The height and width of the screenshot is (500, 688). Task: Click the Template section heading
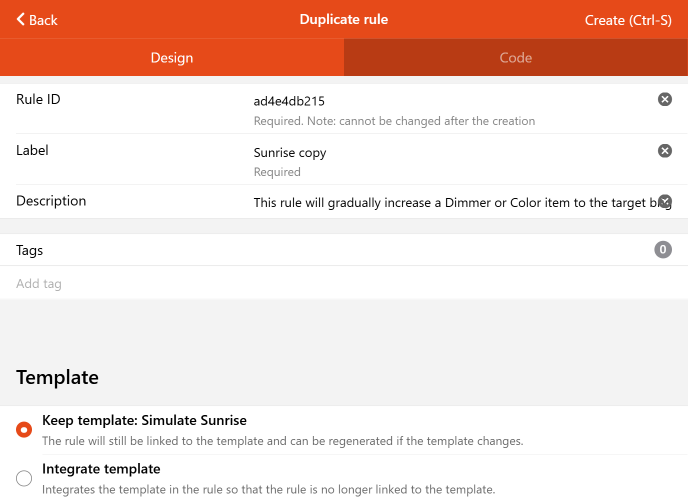(x=57, y=377)
